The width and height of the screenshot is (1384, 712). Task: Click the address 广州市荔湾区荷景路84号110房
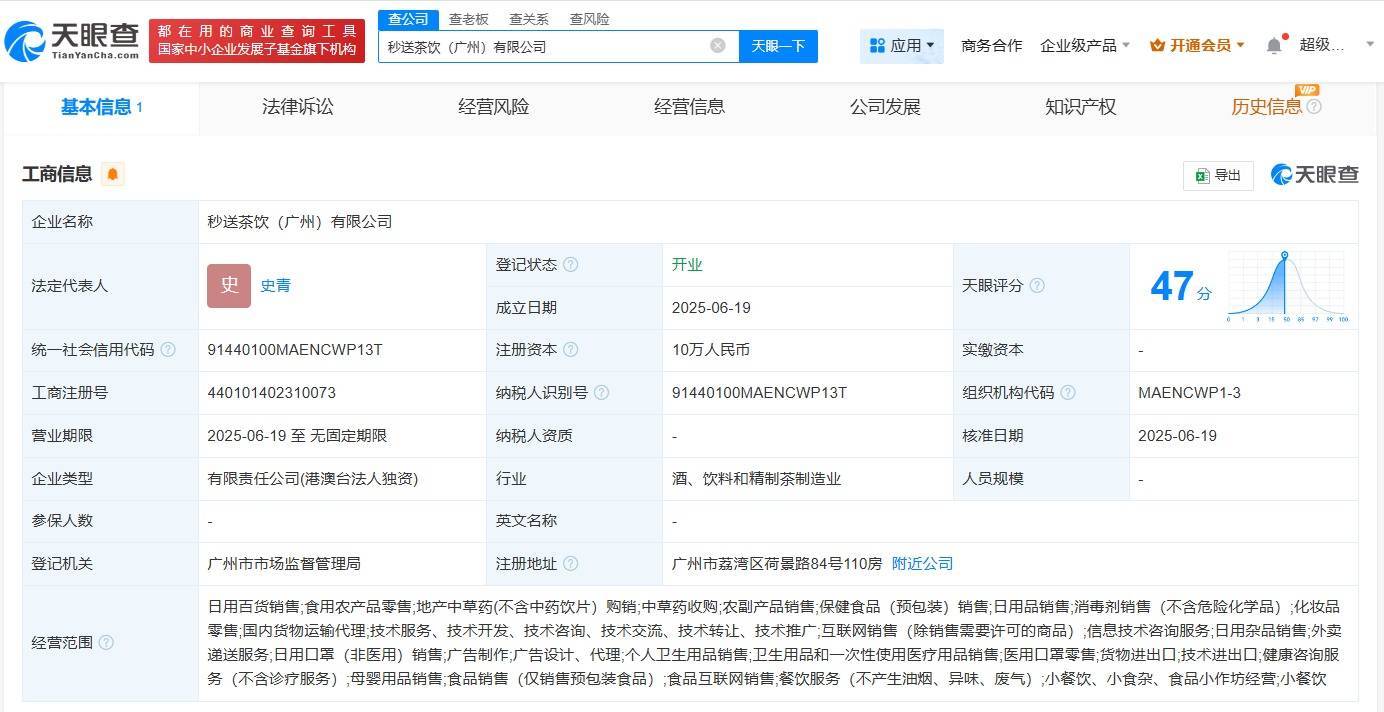(777, 564)
